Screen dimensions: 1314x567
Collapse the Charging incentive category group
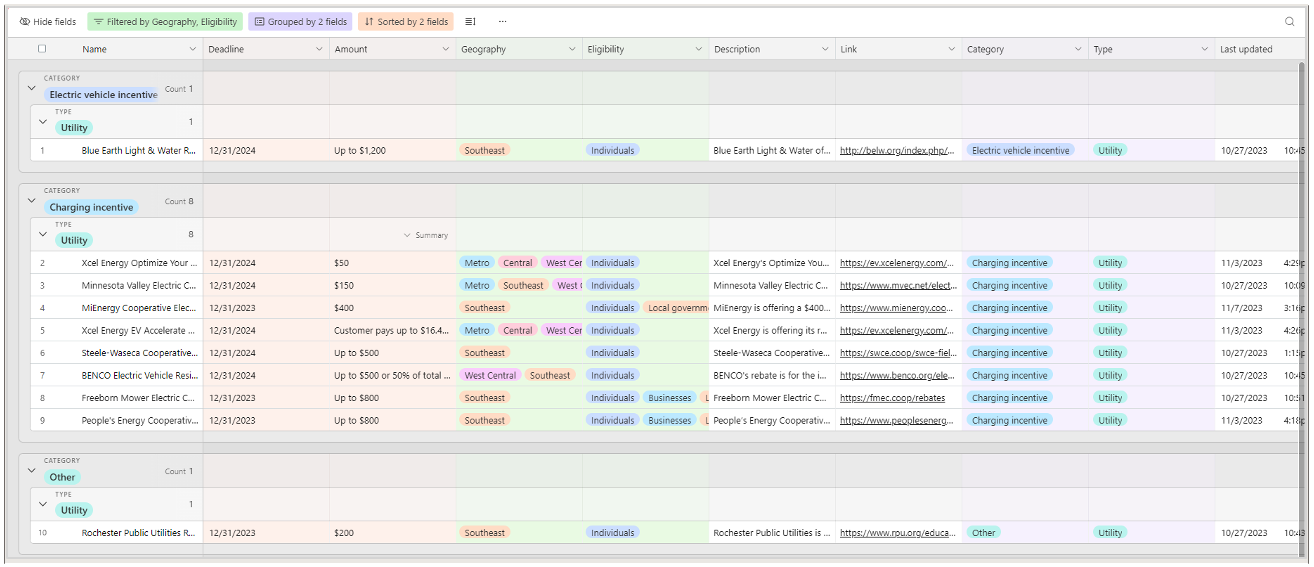(31, 201)
